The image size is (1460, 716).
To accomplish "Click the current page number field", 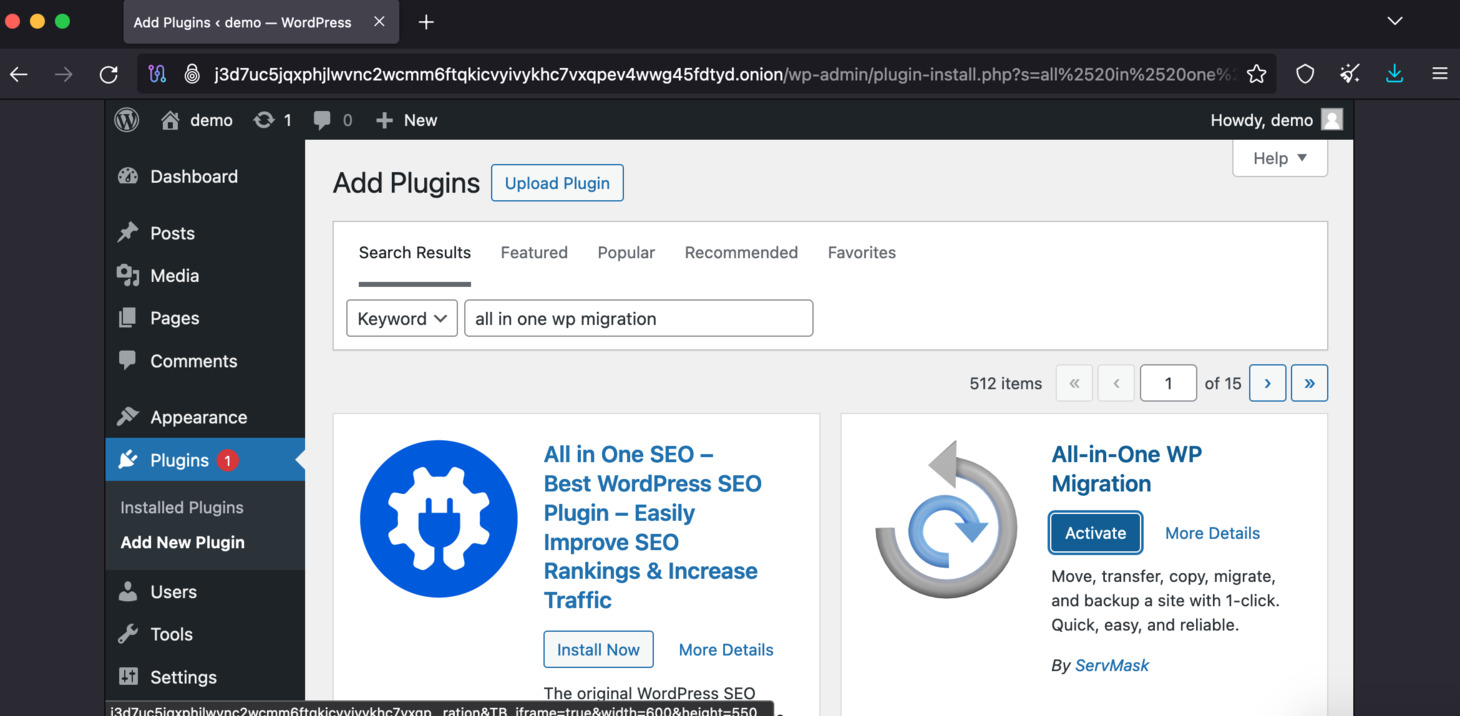I will [1168, 383].
